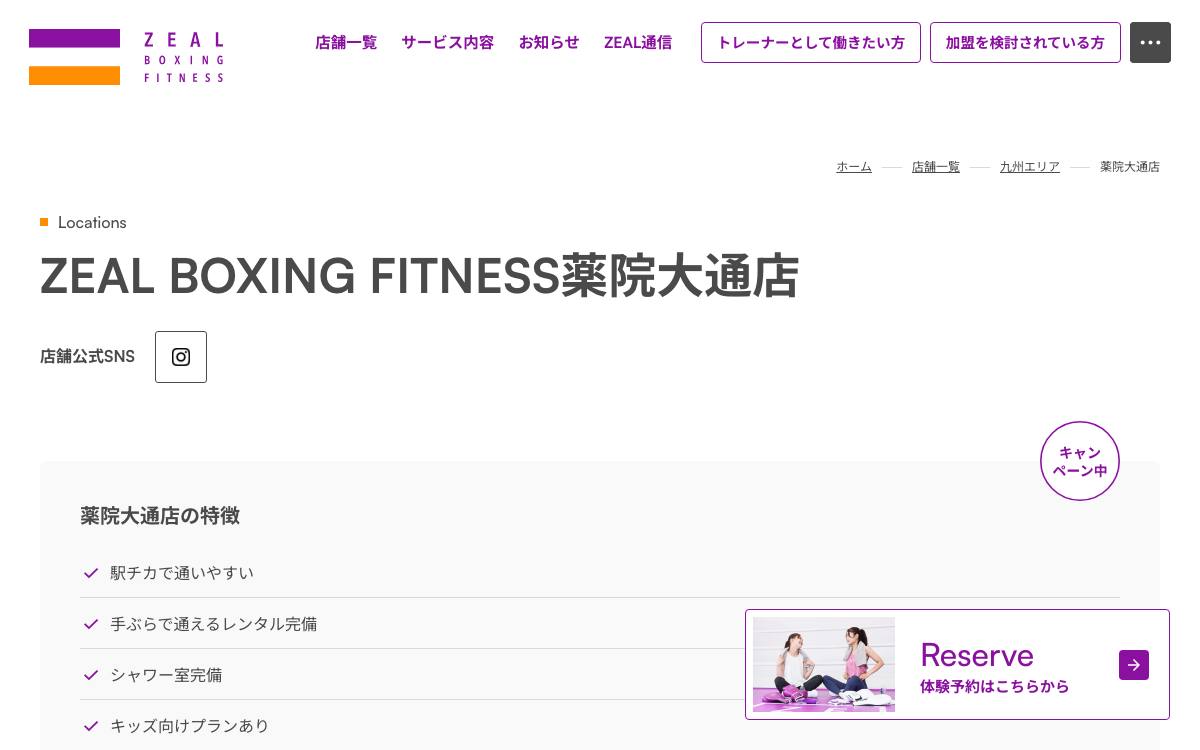The width and height of the screenshot is (1200, 750).
Task: Follow the 店舗一覧 breadcrumb link
Action: (x=936, y=167)
